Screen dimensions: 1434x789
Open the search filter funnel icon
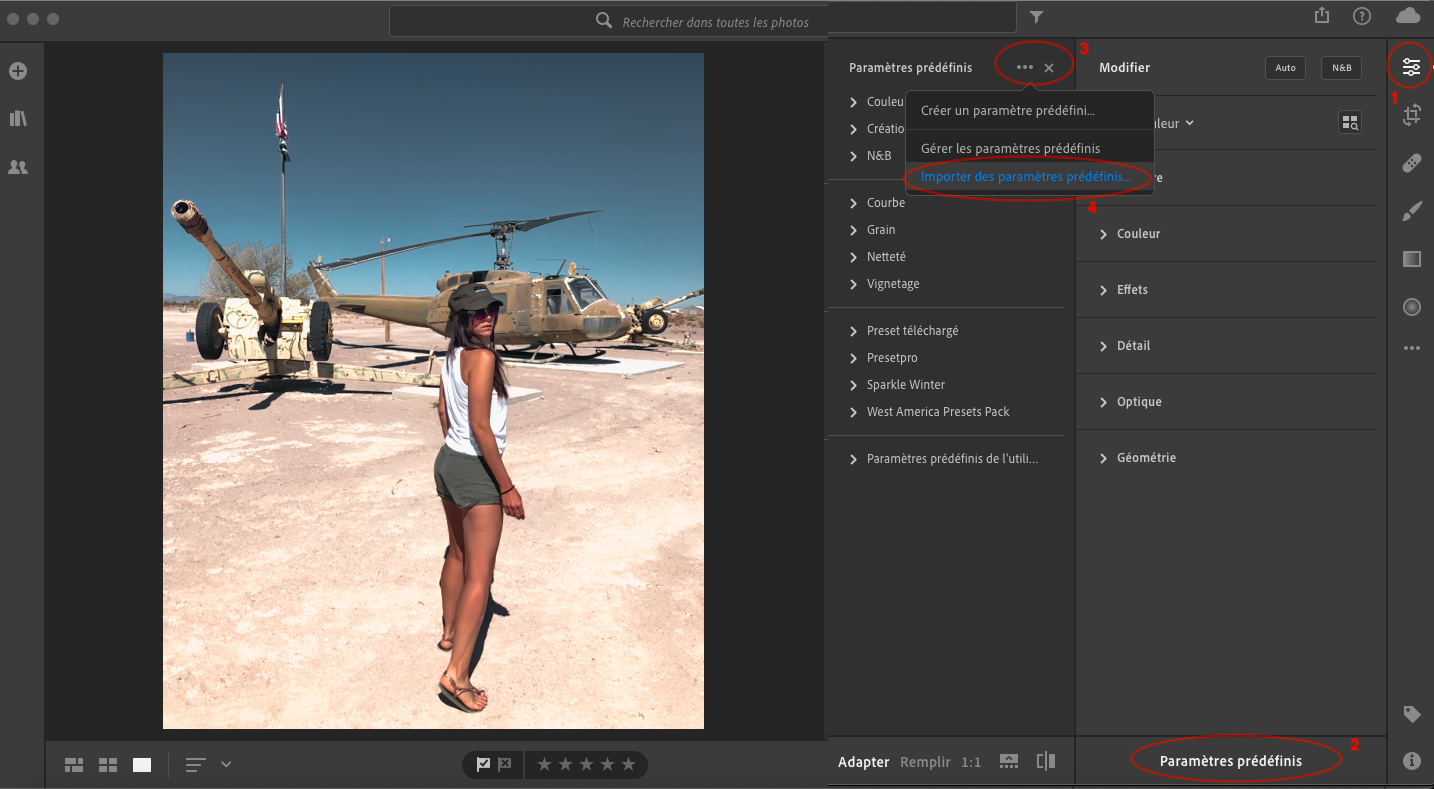click(x=1036, y=17)
